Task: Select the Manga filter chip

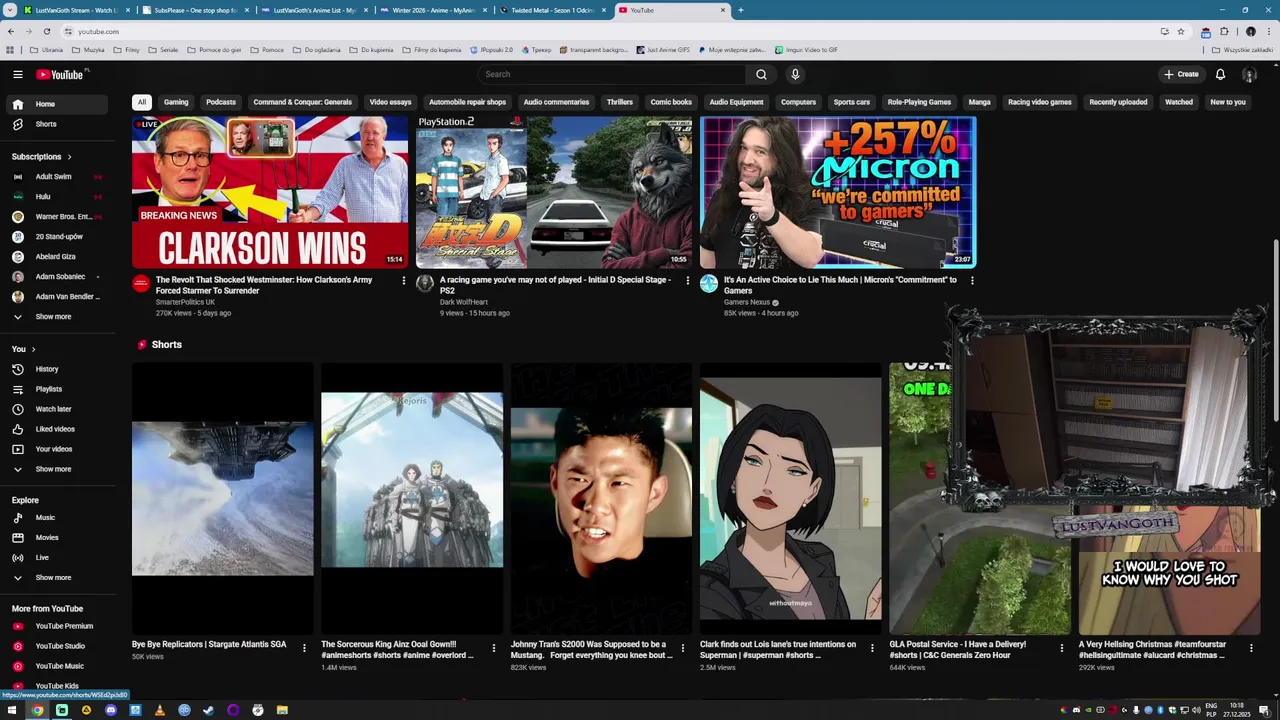Action: pyautogui.click(x=980, y=102)
